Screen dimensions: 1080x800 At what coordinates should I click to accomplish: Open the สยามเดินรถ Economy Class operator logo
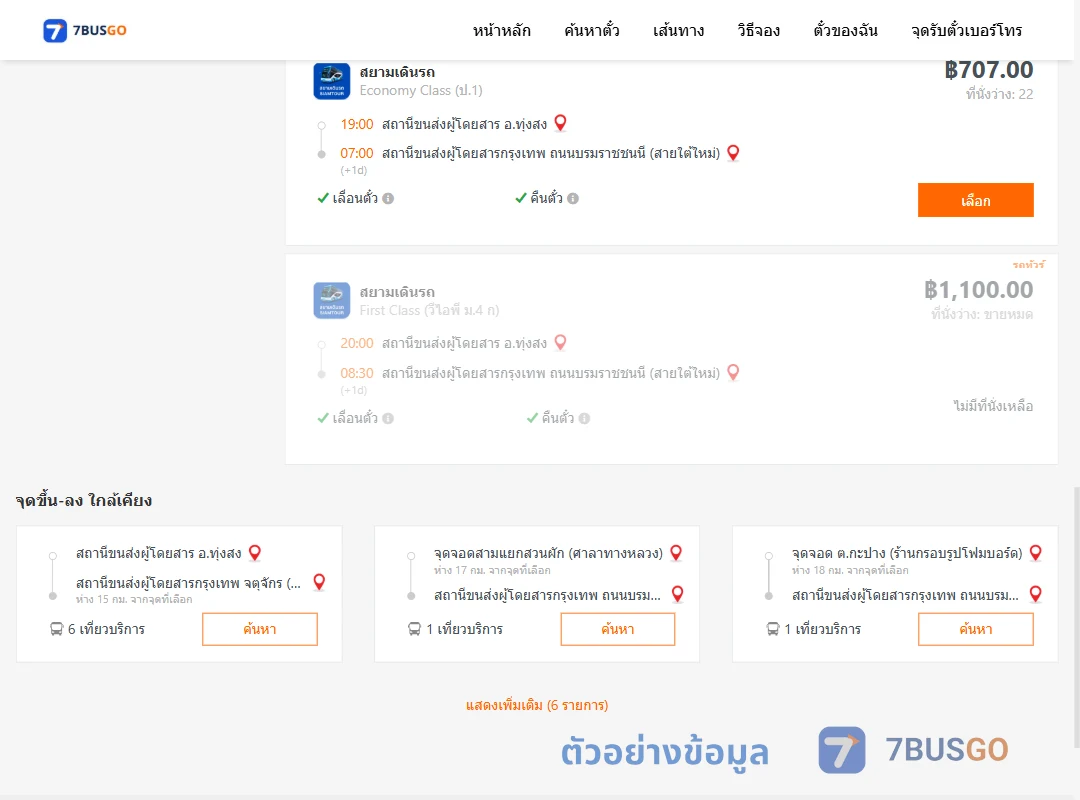[x=331, y=81]
